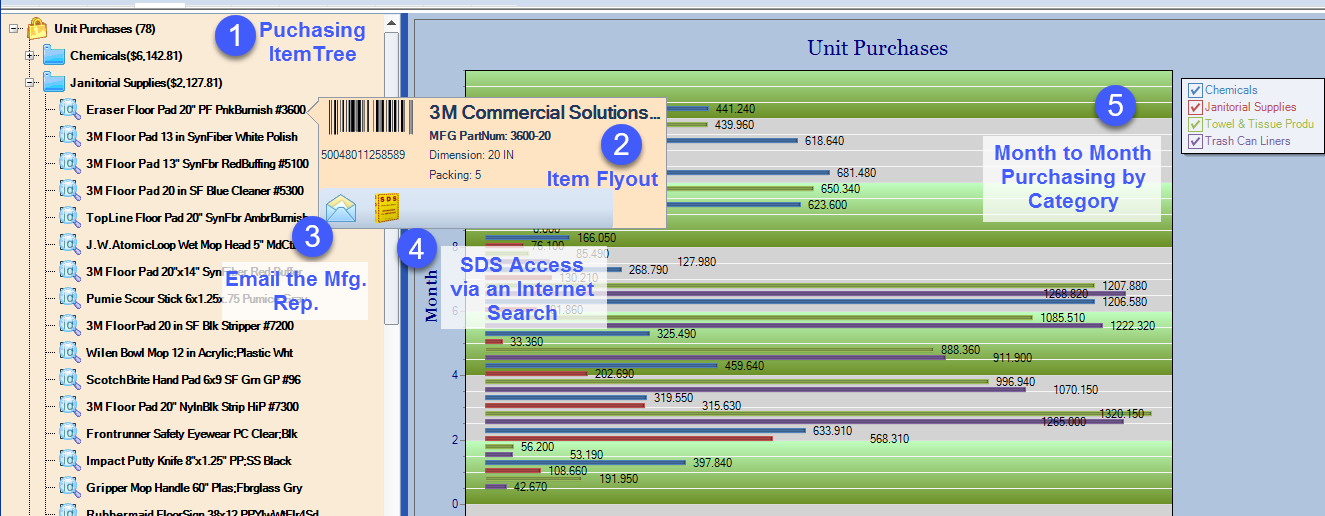
Task: Click the Chemicals folder icon
Action: pyautogui.click(x=54, y=56)
